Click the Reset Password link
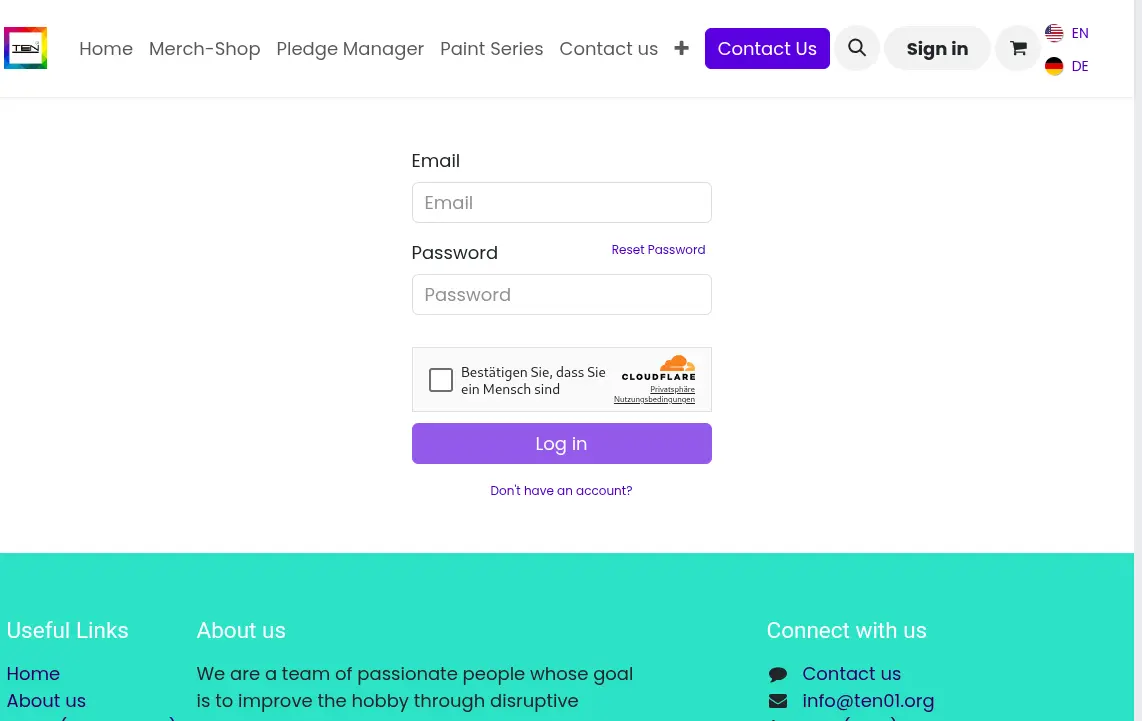Screen dimensions: 1142x721 [658, 250]
